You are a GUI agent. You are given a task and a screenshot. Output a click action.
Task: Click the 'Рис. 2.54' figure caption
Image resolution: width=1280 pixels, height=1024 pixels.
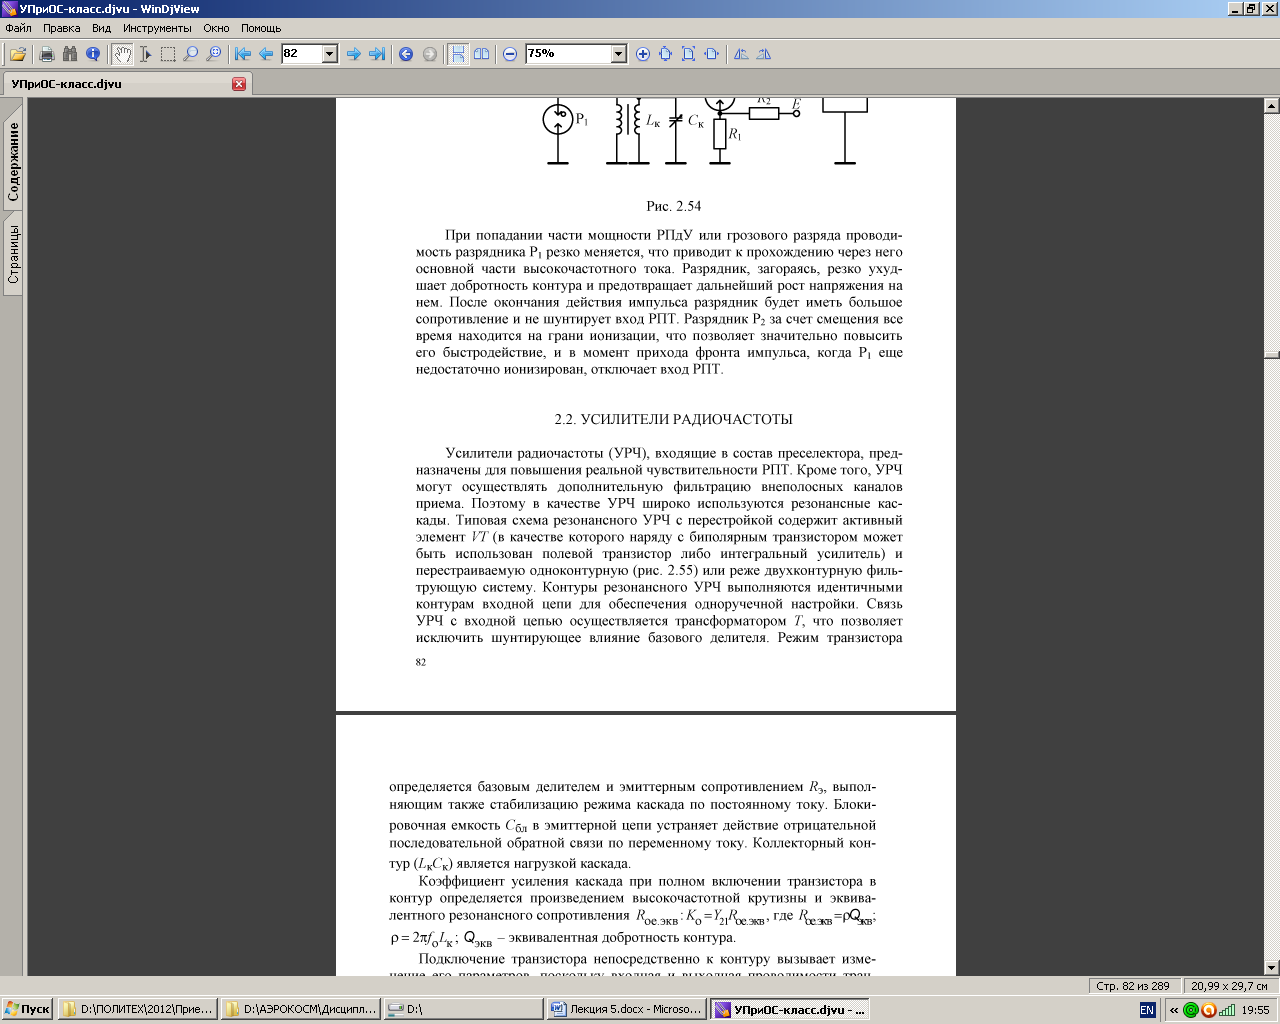pos(674,206)
